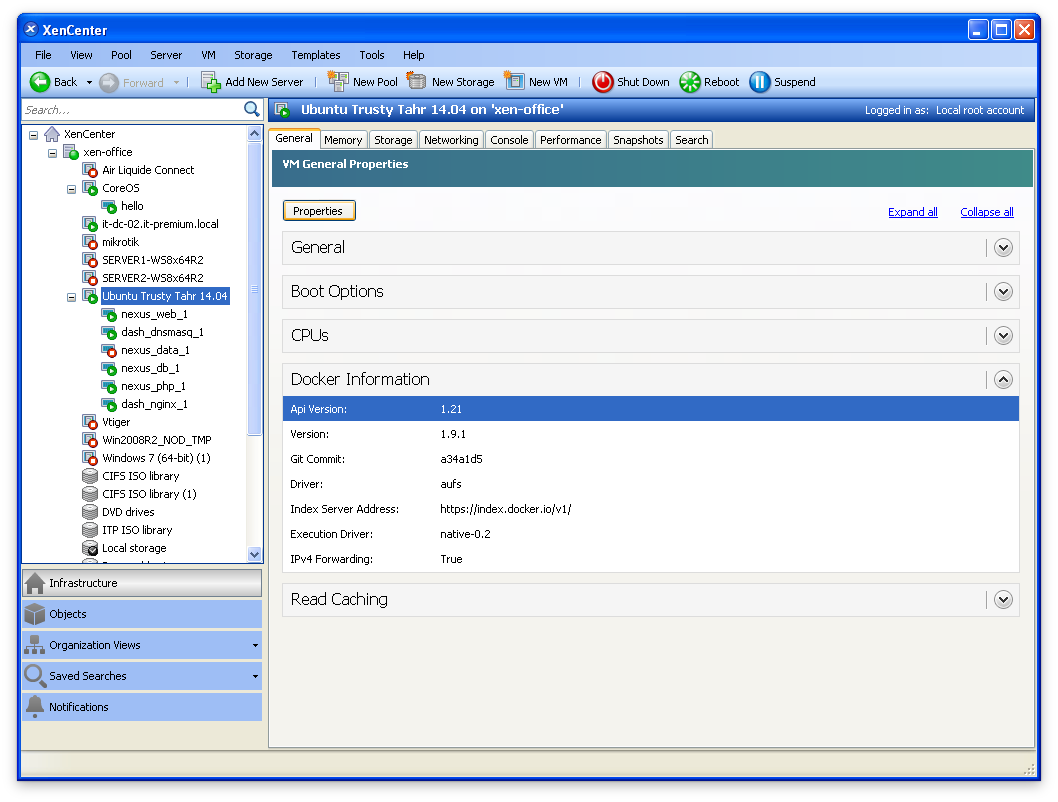Open the Saved Searches pane
This screenshot has height=802, width=1058.
pos(142,676)
